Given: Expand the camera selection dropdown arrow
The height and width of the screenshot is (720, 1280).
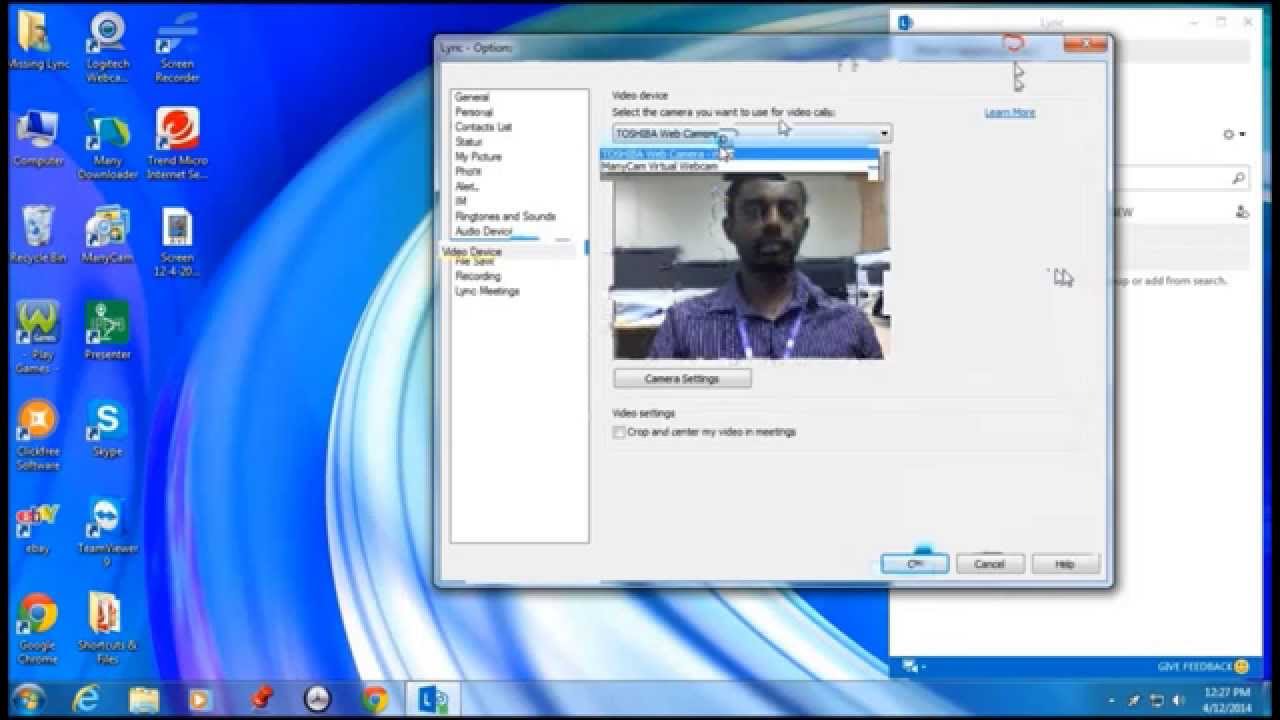Looking at the screenshot, I should tap(885, 133).
